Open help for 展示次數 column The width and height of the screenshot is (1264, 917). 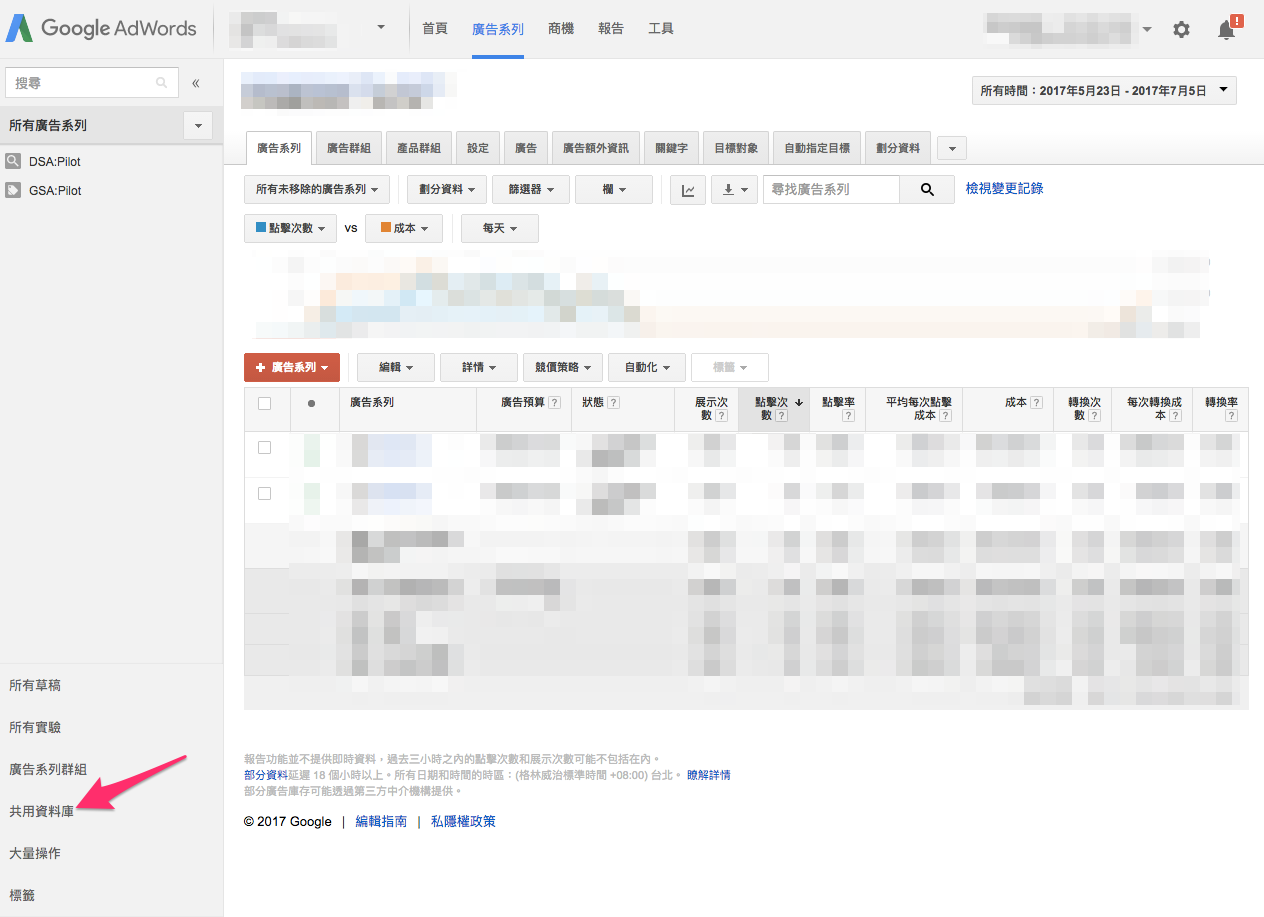click(x=721, y=416)
